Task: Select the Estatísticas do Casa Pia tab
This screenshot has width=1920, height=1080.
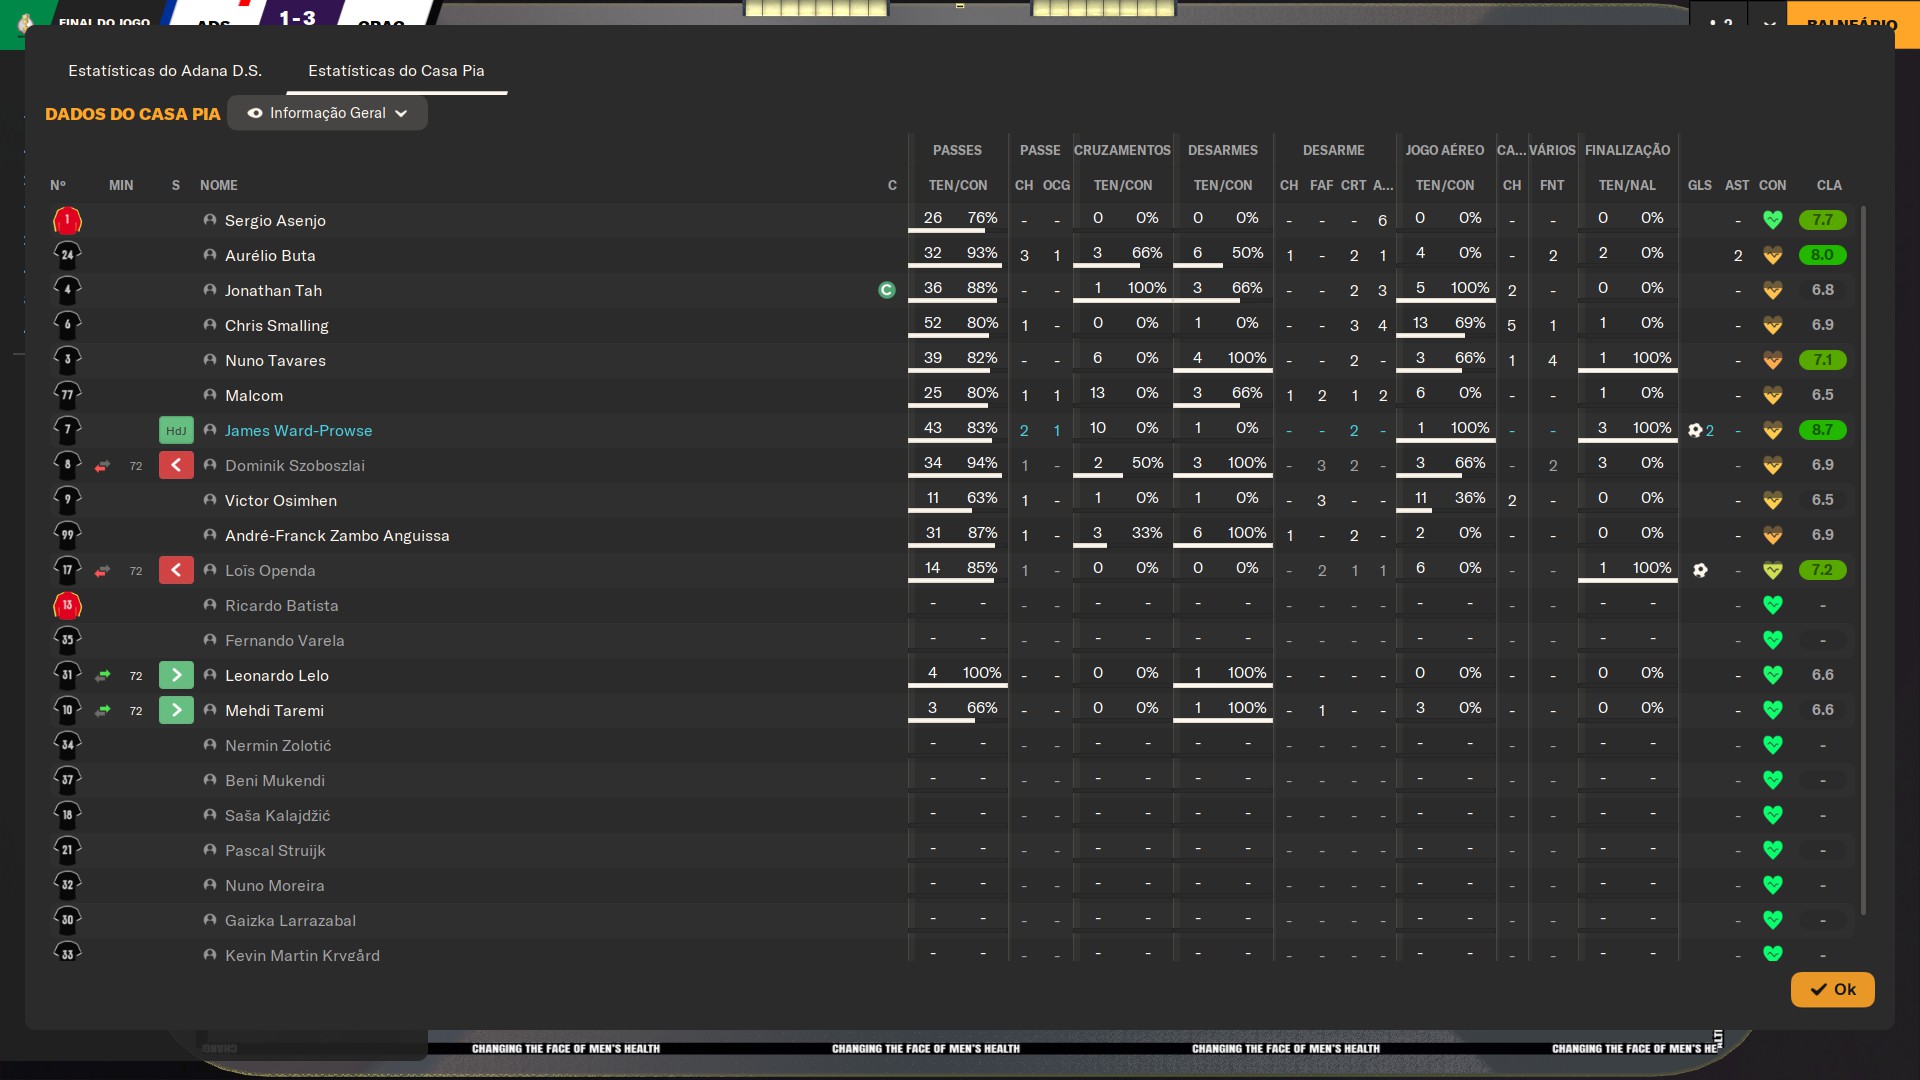Action: coord(396,71)
